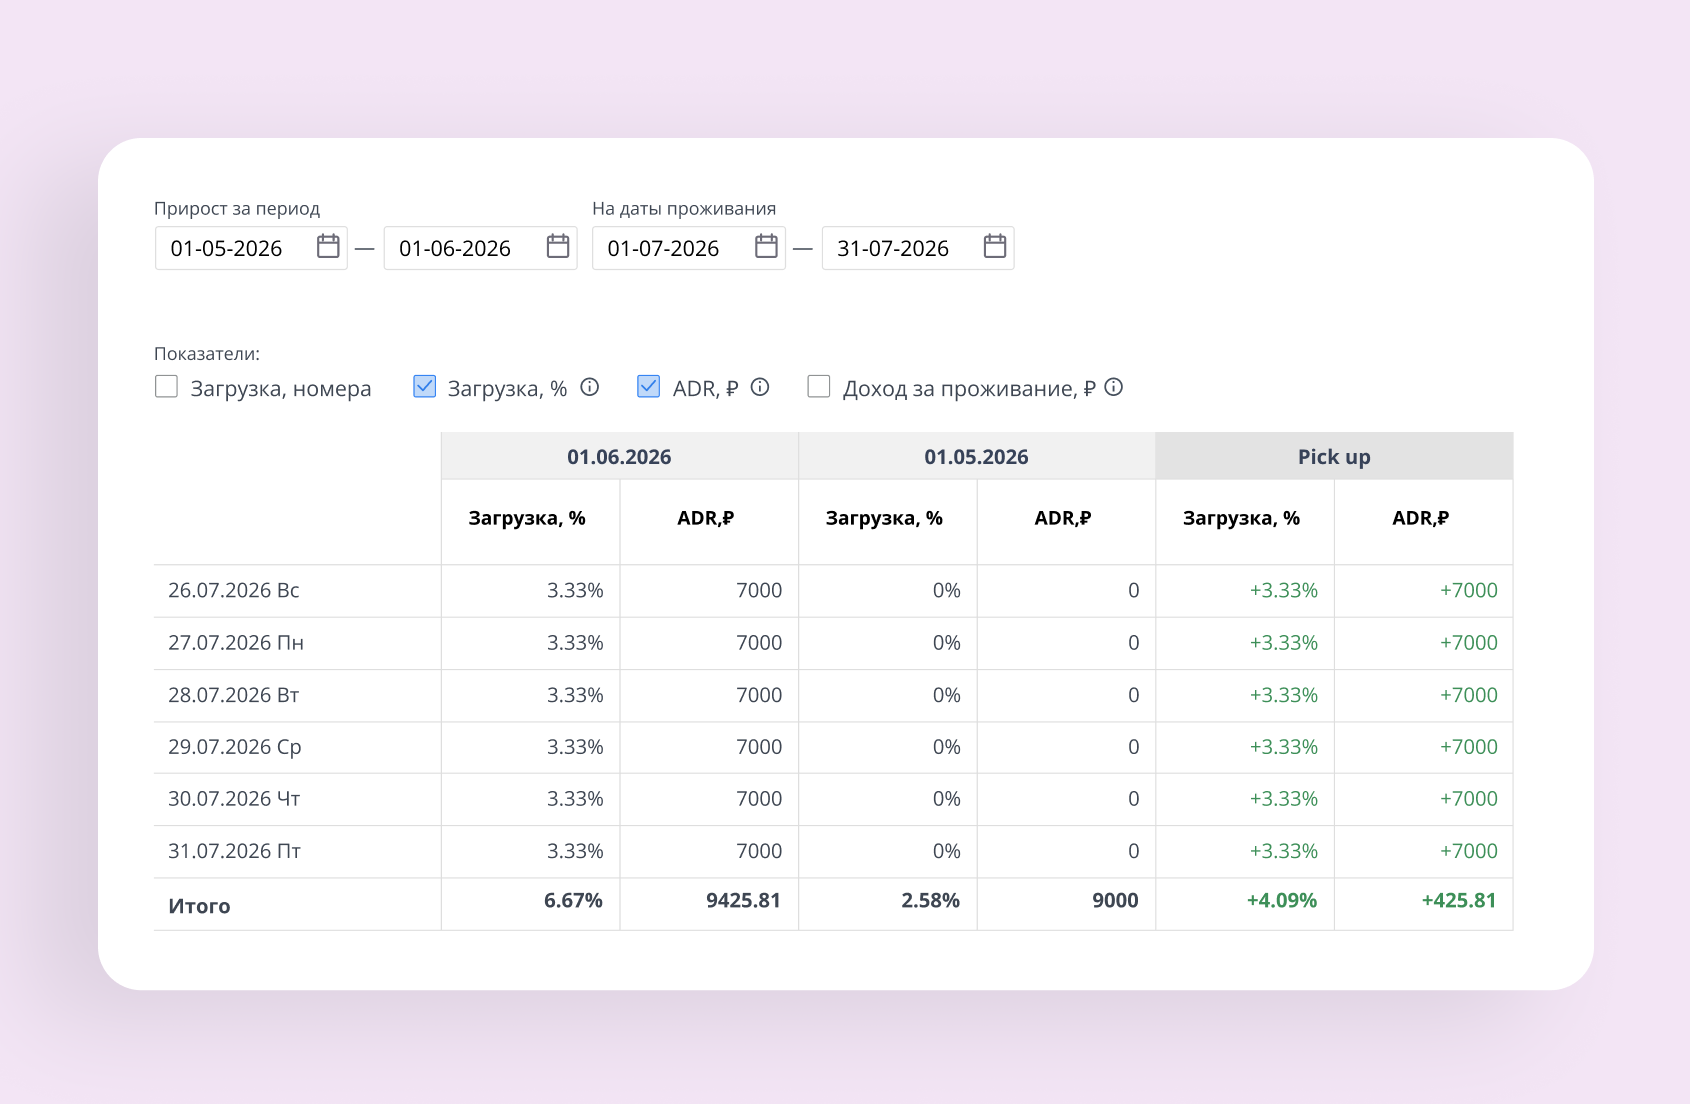The image size is (1690, 1104).
Task: Select the Показатели: label
Action: [207, 354]
